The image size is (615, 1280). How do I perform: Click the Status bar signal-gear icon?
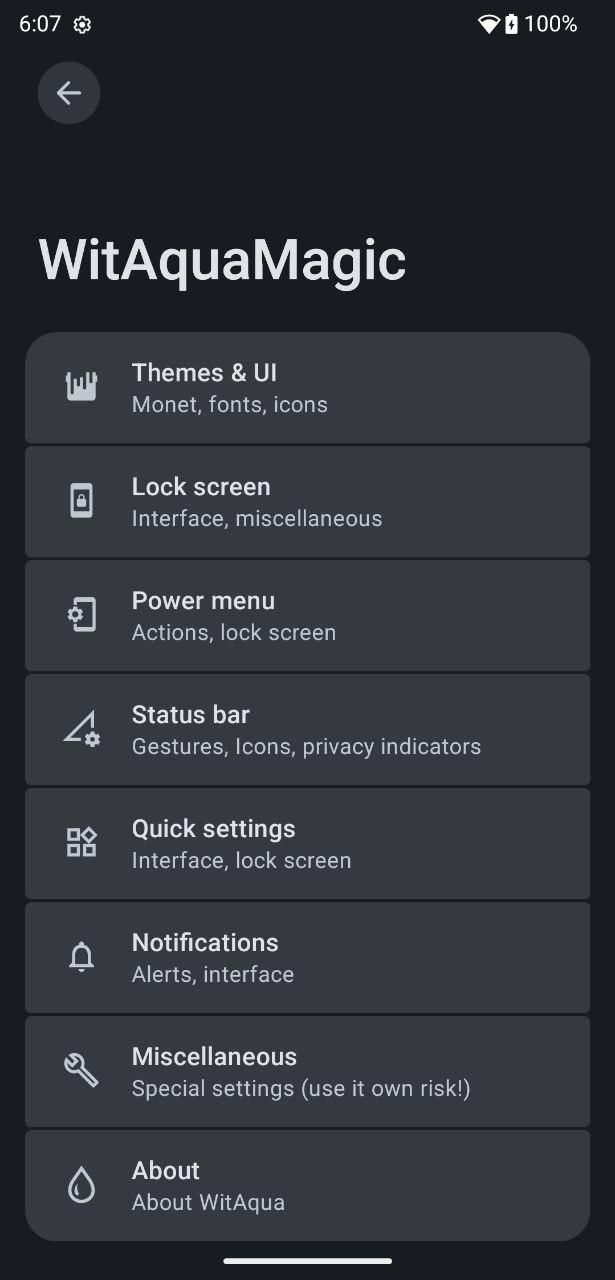[x=81, y=729]
